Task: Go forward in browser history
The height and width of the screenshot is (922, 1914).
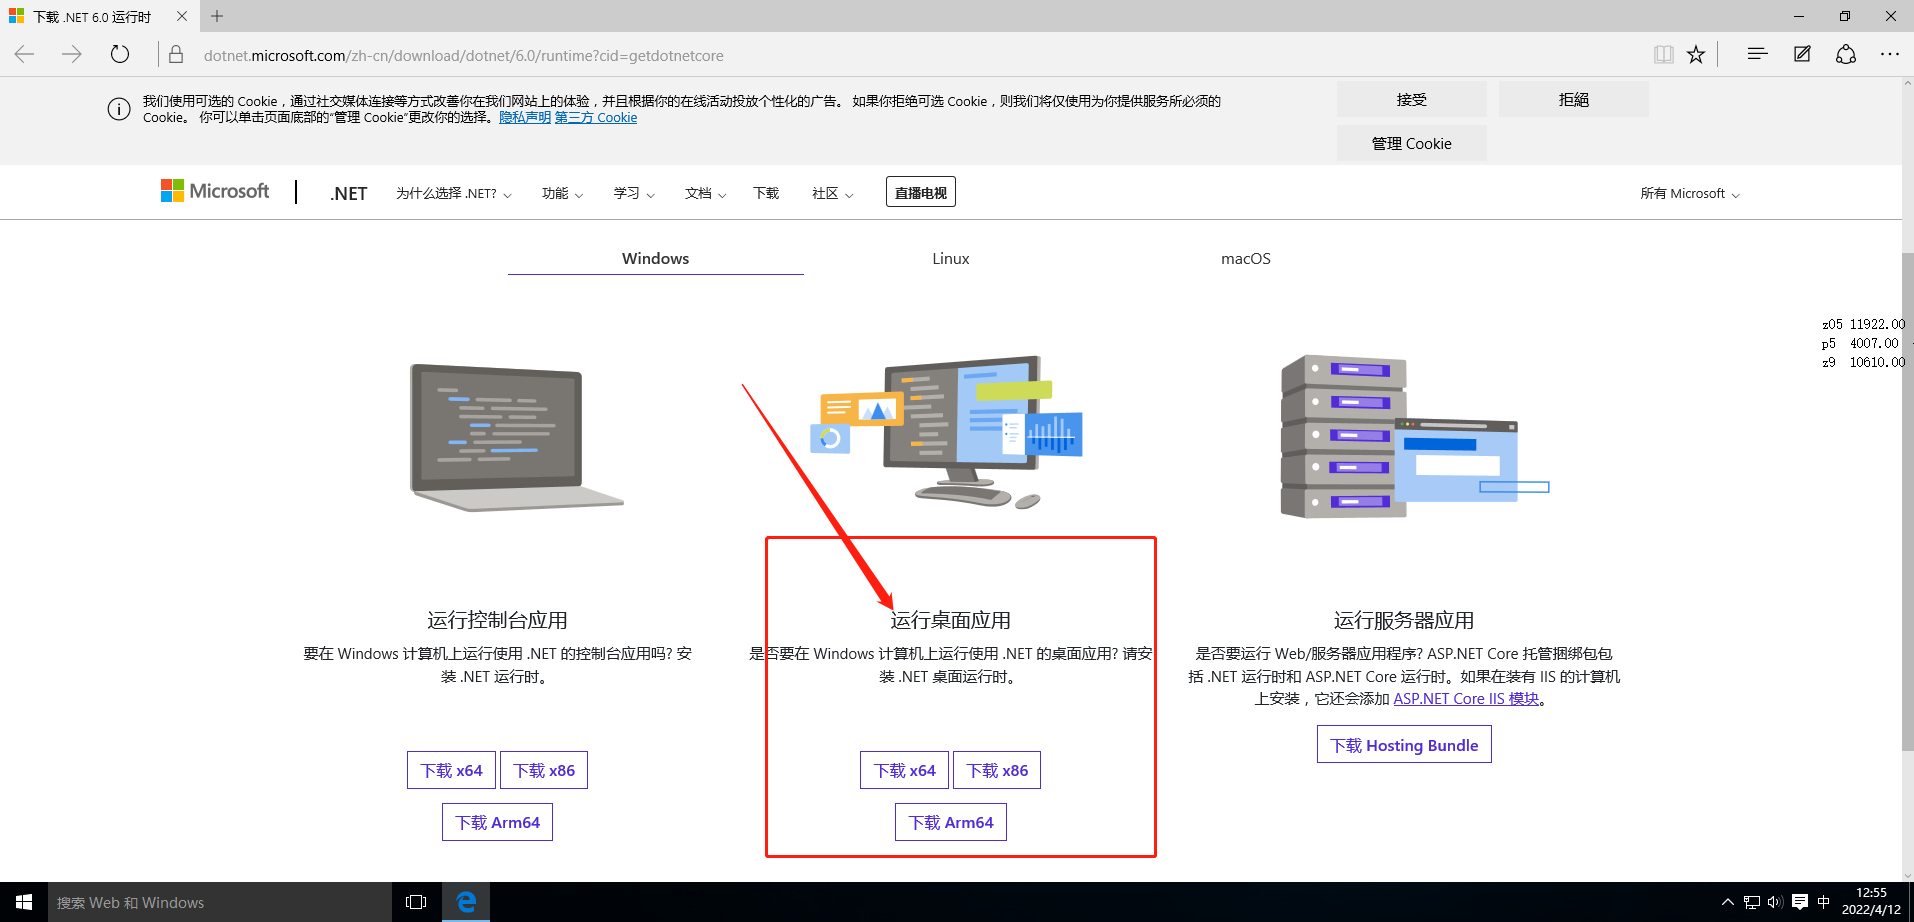Action: point(72,54)
